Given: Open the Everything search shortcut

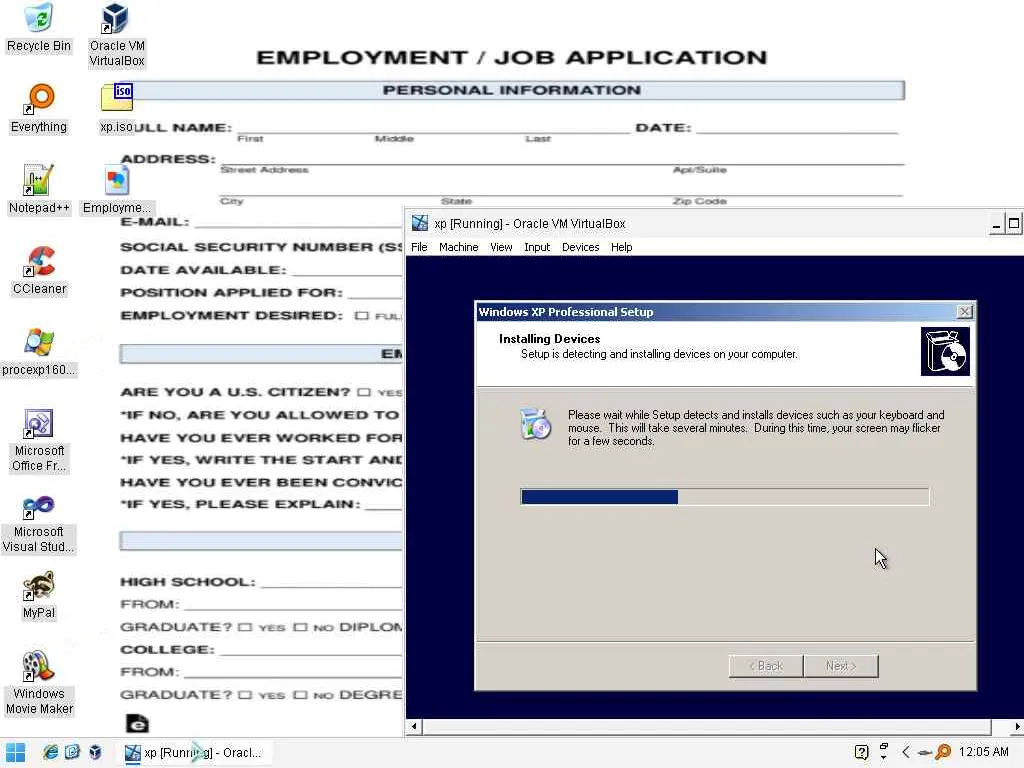Looking at the screenshot, I should (39, 109).
